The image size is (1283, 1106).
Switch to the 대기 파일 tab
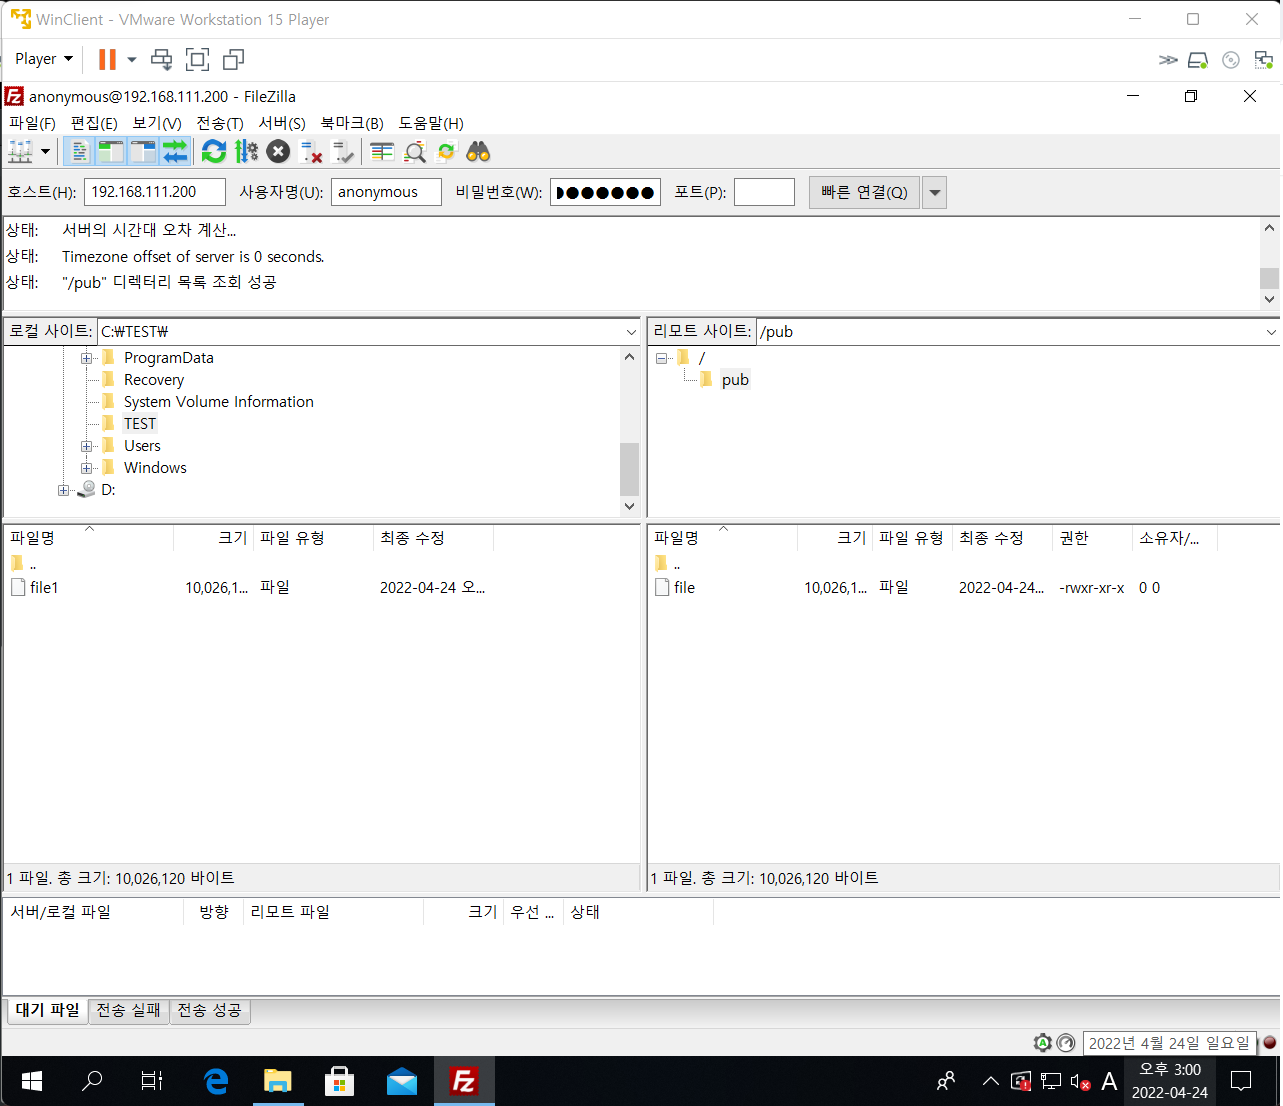47,1011
